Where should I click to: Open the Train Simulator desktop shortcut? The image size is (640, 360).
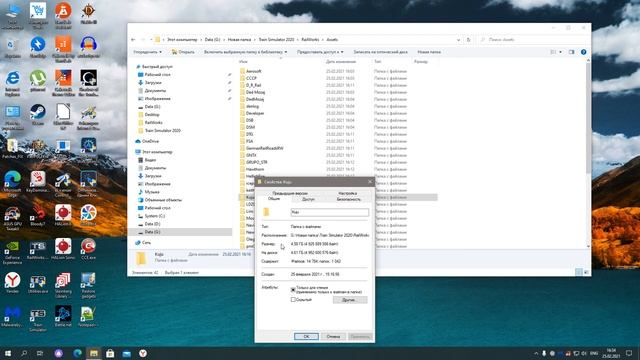click(38, 318)
